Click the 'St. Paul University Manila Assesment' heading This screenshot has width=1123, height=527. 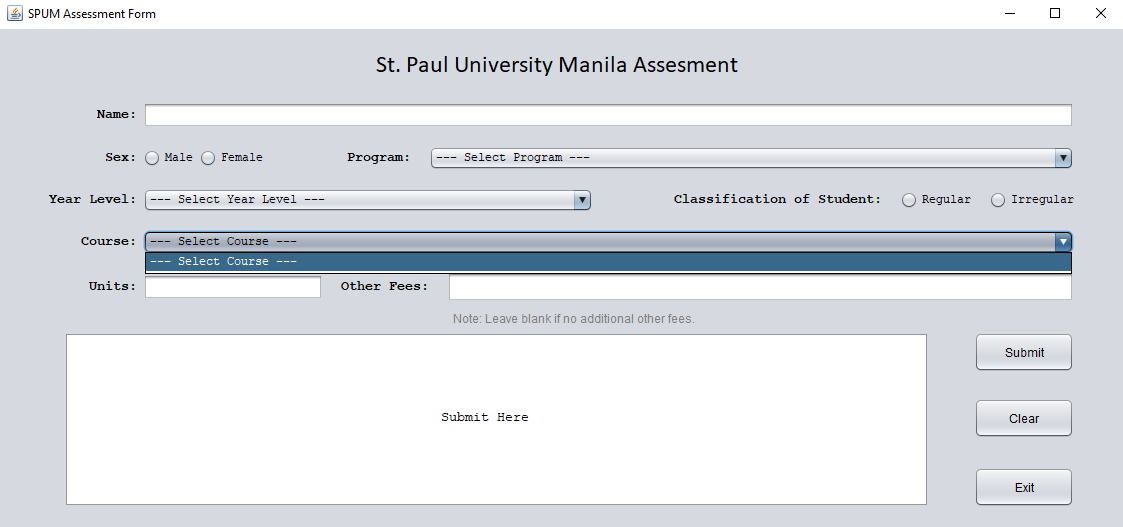[556, 65]
